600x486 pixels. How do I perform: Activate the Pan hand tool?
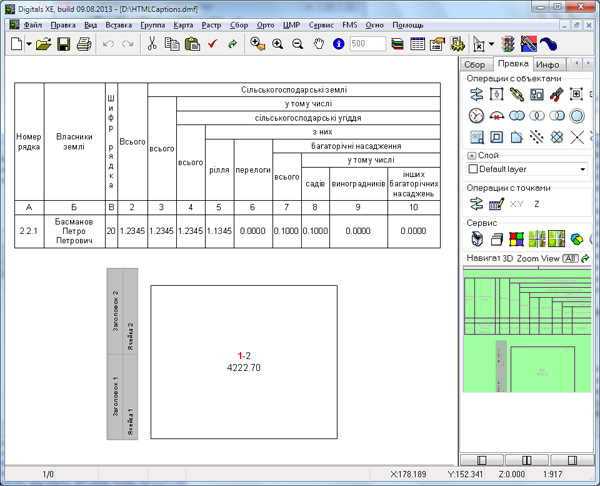point(319,44)
